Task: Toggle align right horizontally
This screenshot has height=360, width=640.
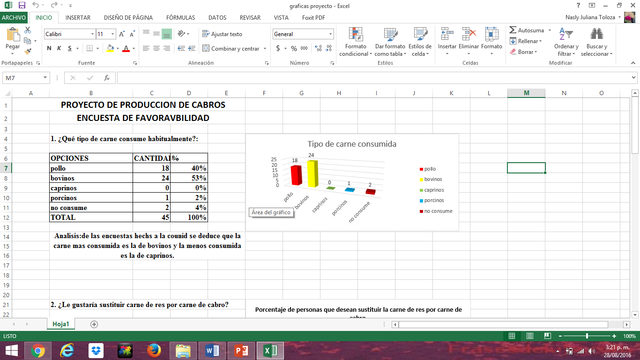Action: click(167, 49)
